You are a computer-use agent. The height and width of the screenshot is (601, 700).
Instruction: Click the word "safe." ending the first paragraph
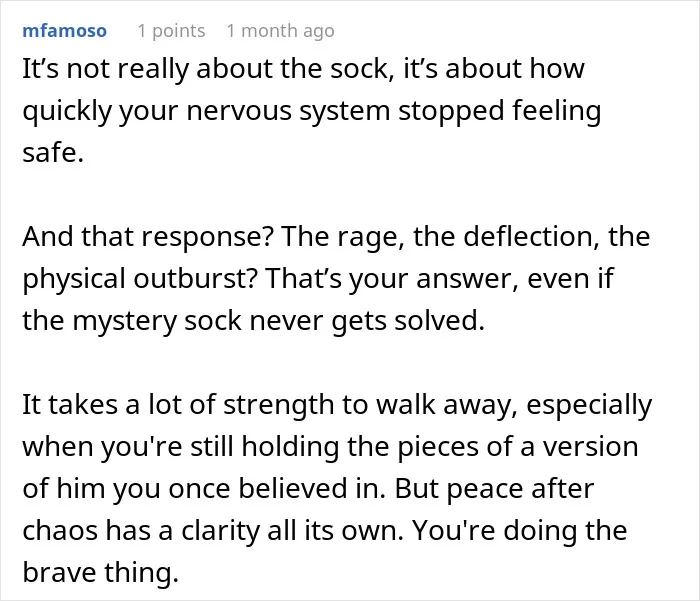point(53,153)
